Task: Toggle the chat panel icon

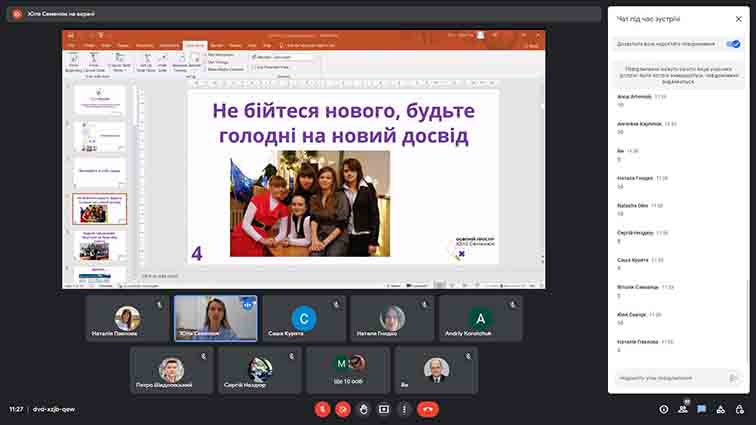Action: 702,409
